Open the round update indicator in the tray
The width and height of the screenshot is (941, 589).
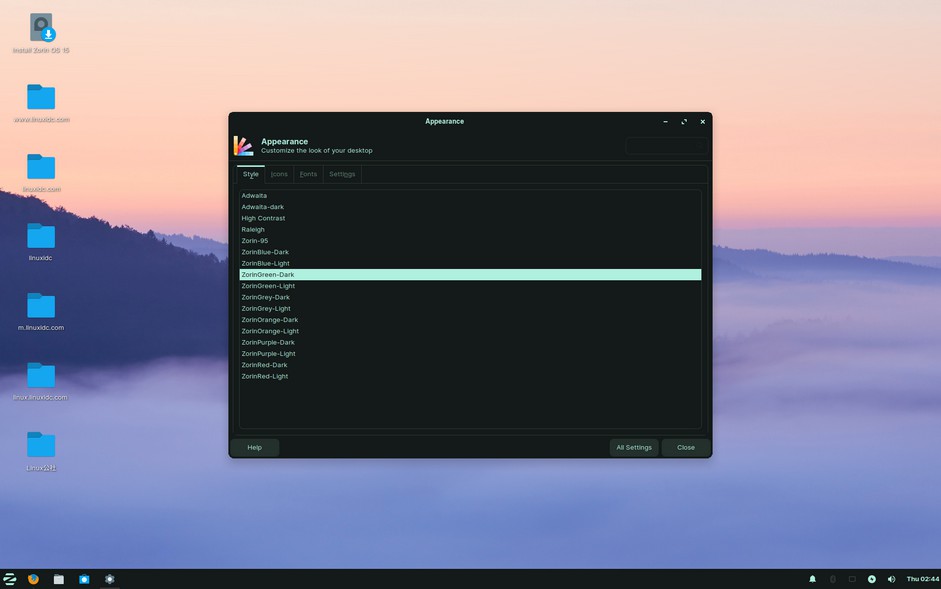(871, 579)
